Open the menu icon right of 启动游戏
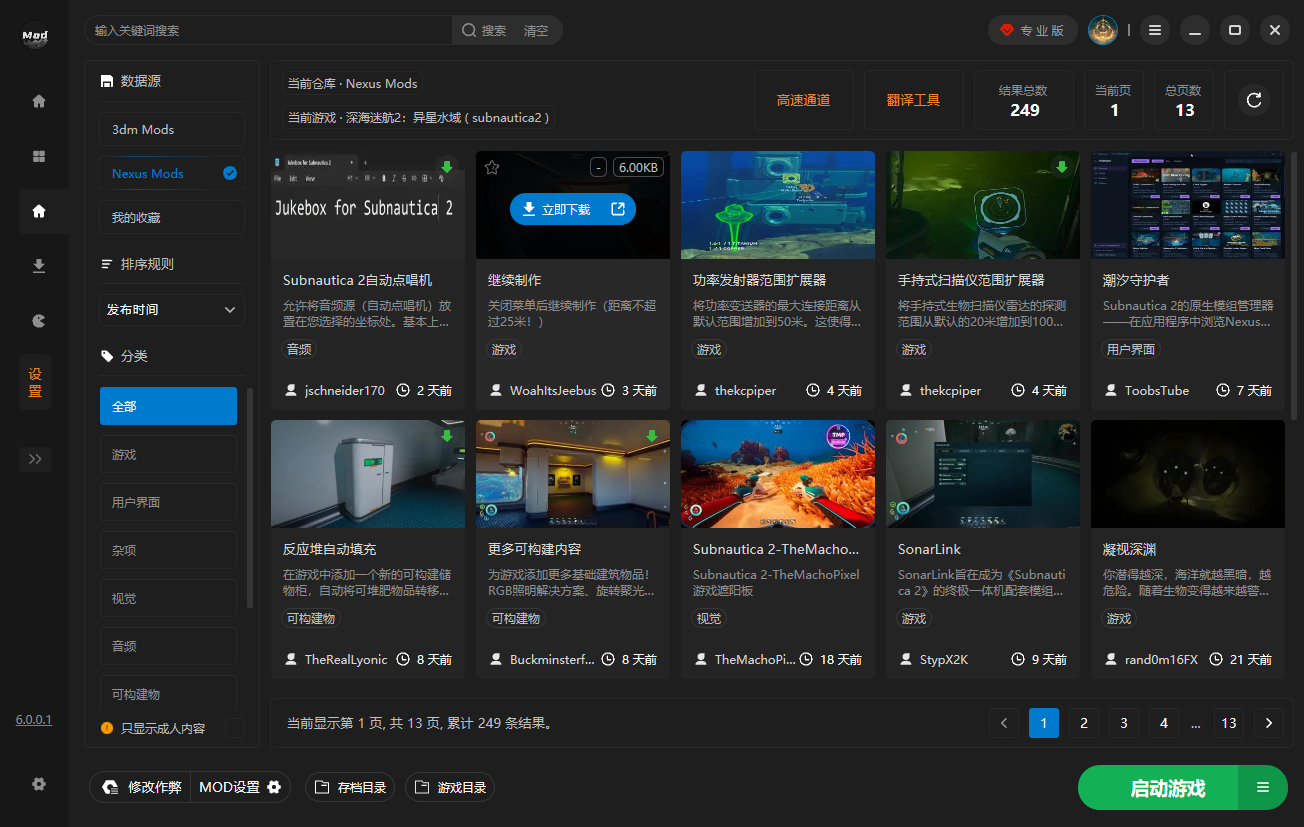1304x827 pixels. pyautogui.click(x=1263, y=788)
